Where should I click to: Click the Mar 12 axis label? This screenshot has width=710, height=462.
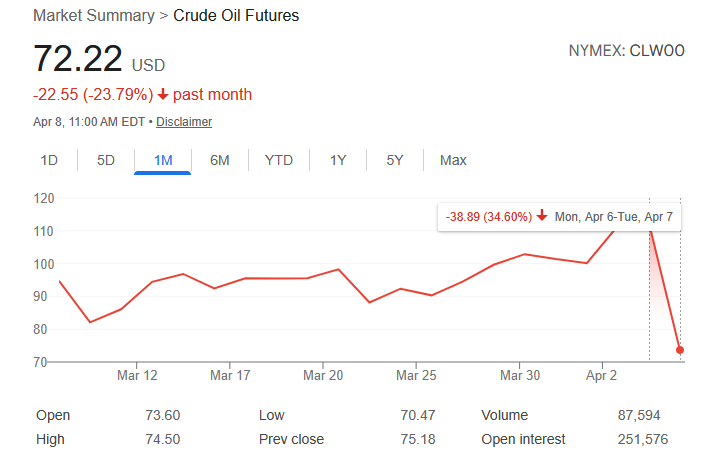click(x=137, y=376)
